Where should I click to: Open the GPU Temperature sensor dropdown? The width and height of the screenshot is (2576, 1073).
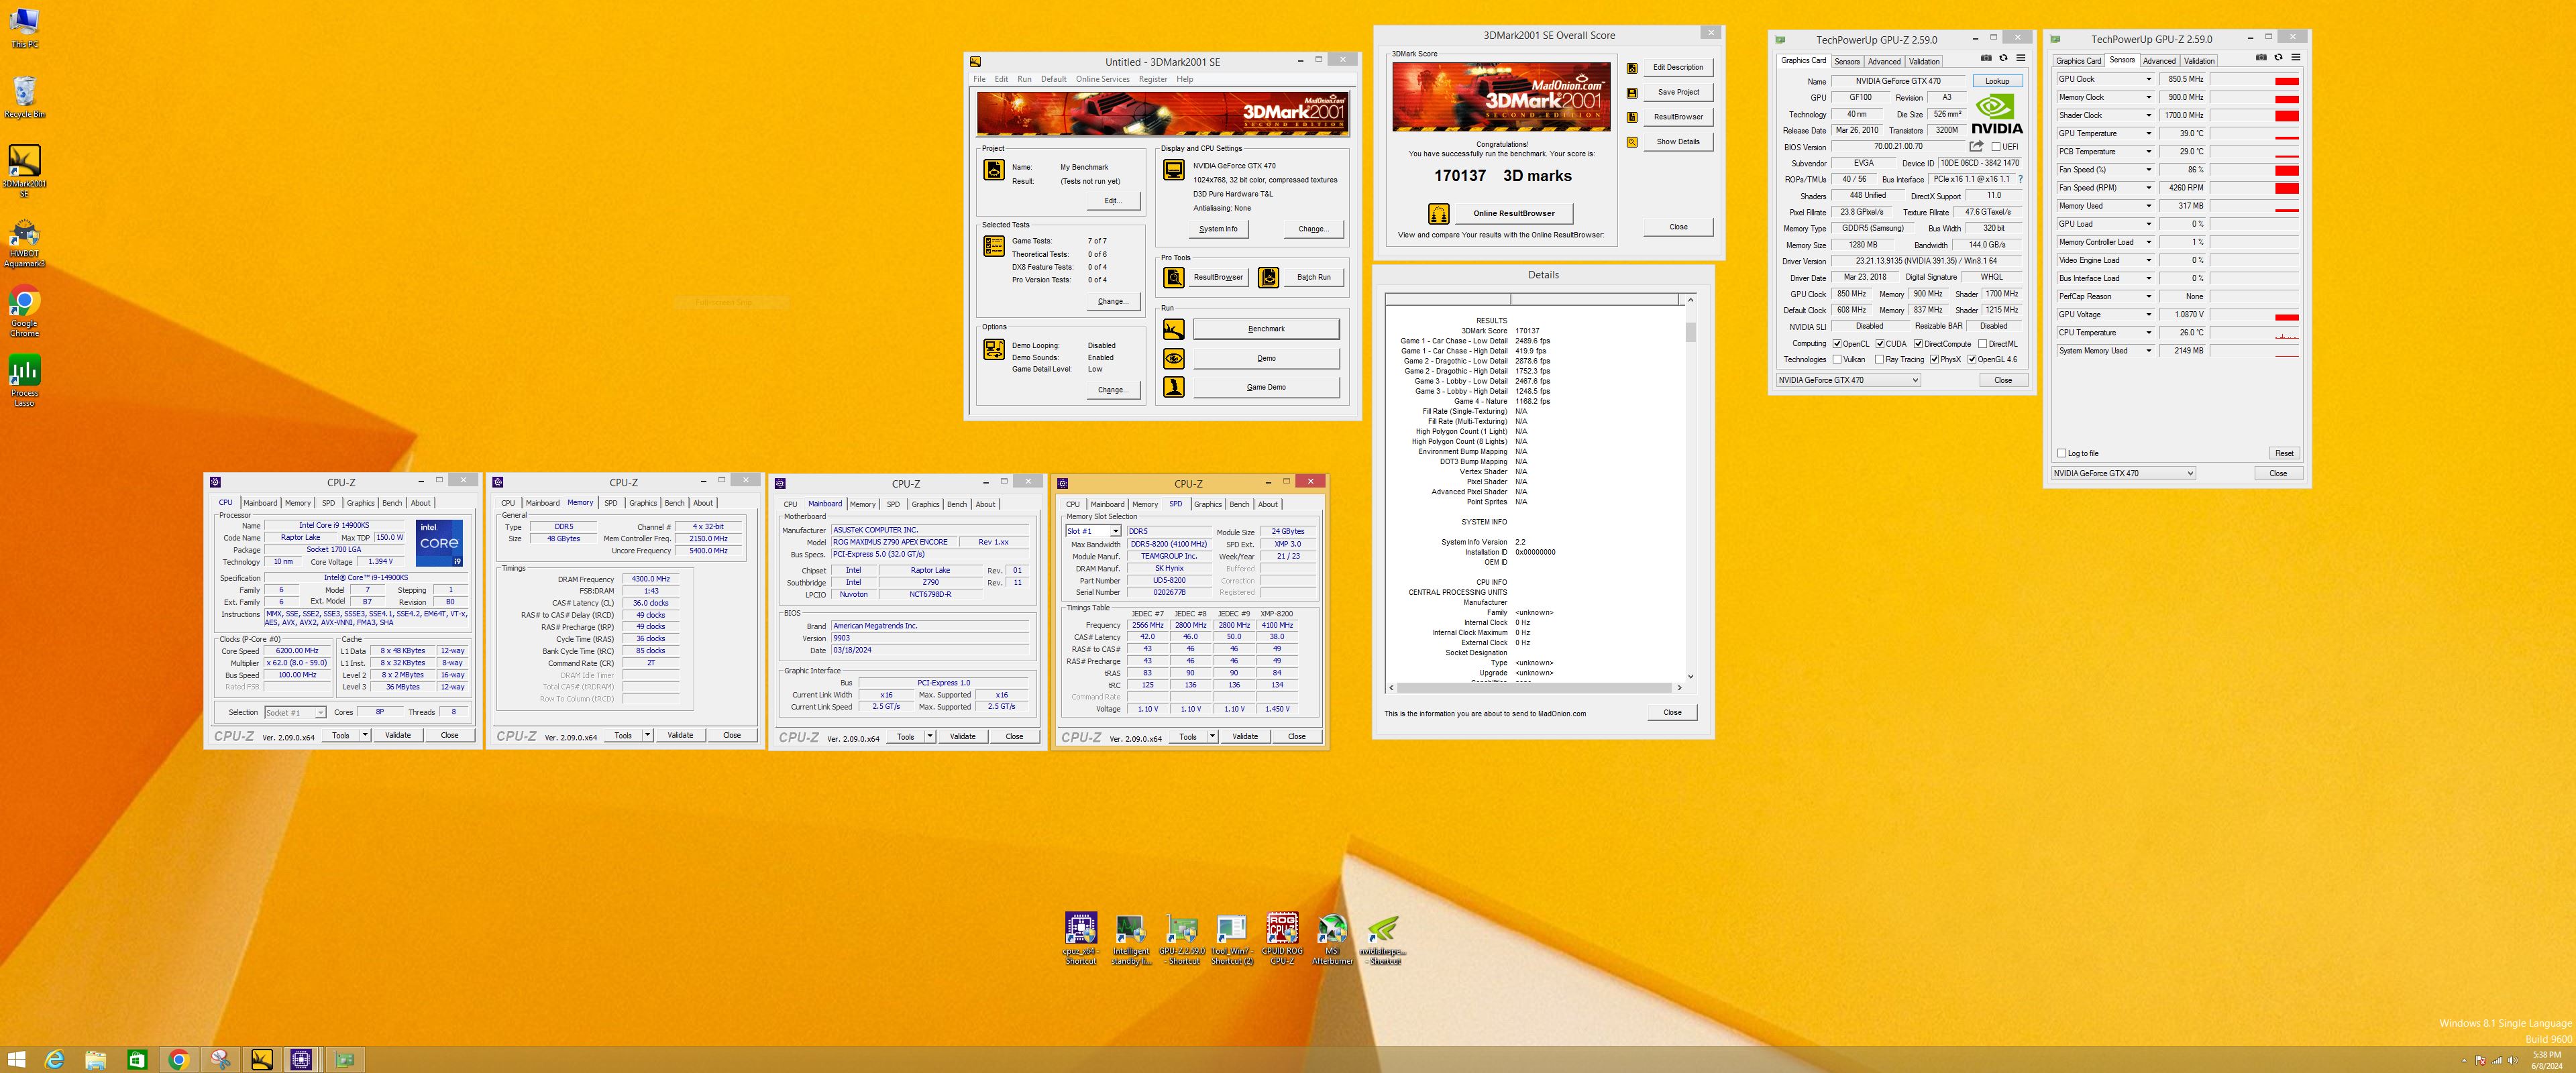[x=2148, y=133]
